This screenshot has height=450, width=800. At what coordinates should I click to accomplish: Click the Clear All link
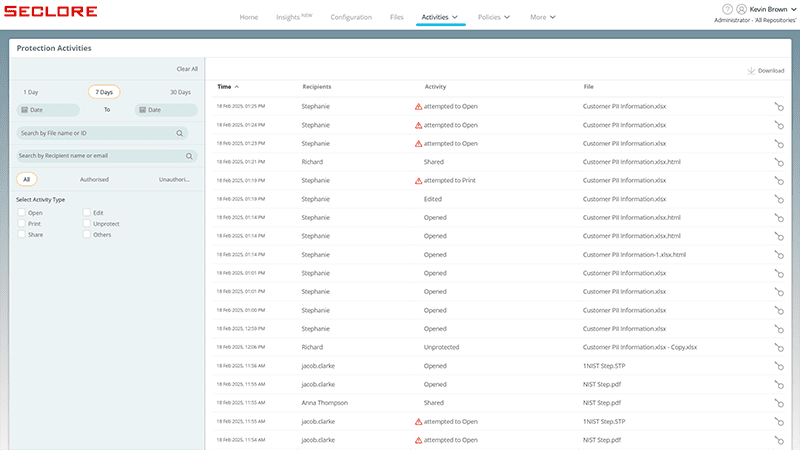click(x=187, y=69)
